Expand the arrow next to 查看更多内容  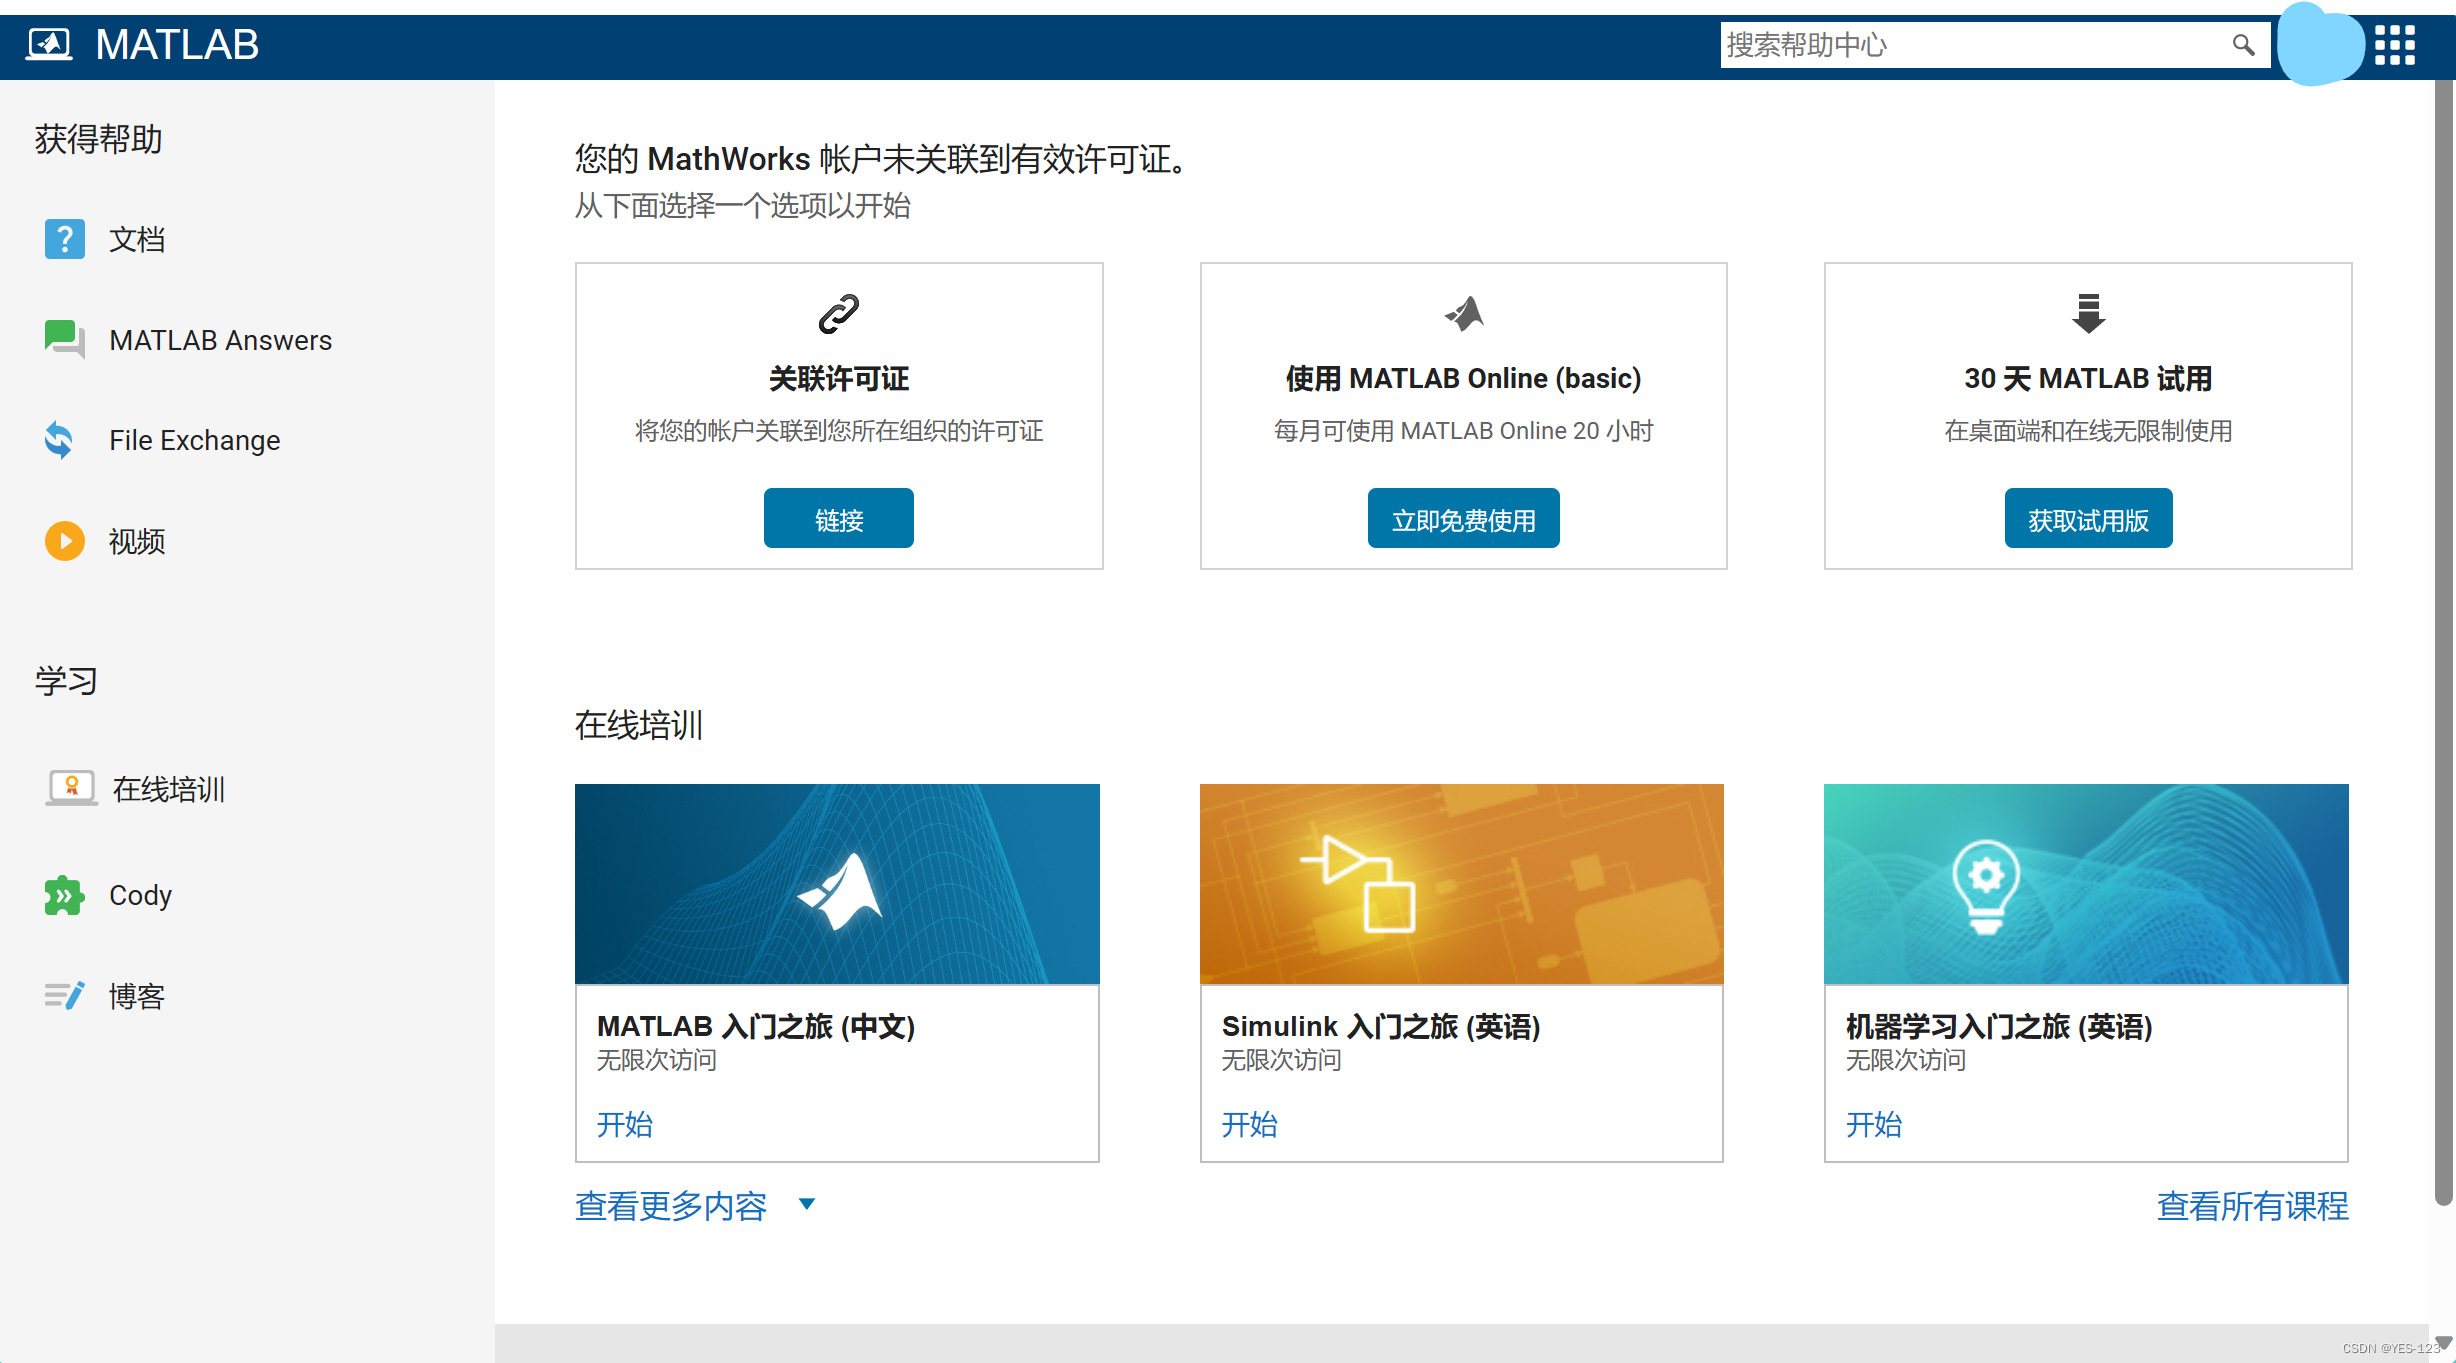pos(807,1204)
